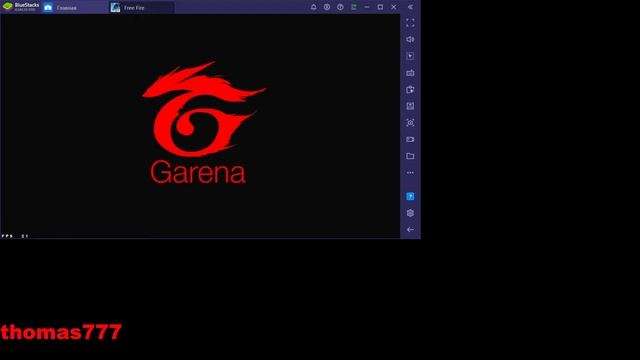Viewport: 640px width, 360px height.
Task: Show more sidebar tools via three dots
Action: pos(410,173)
